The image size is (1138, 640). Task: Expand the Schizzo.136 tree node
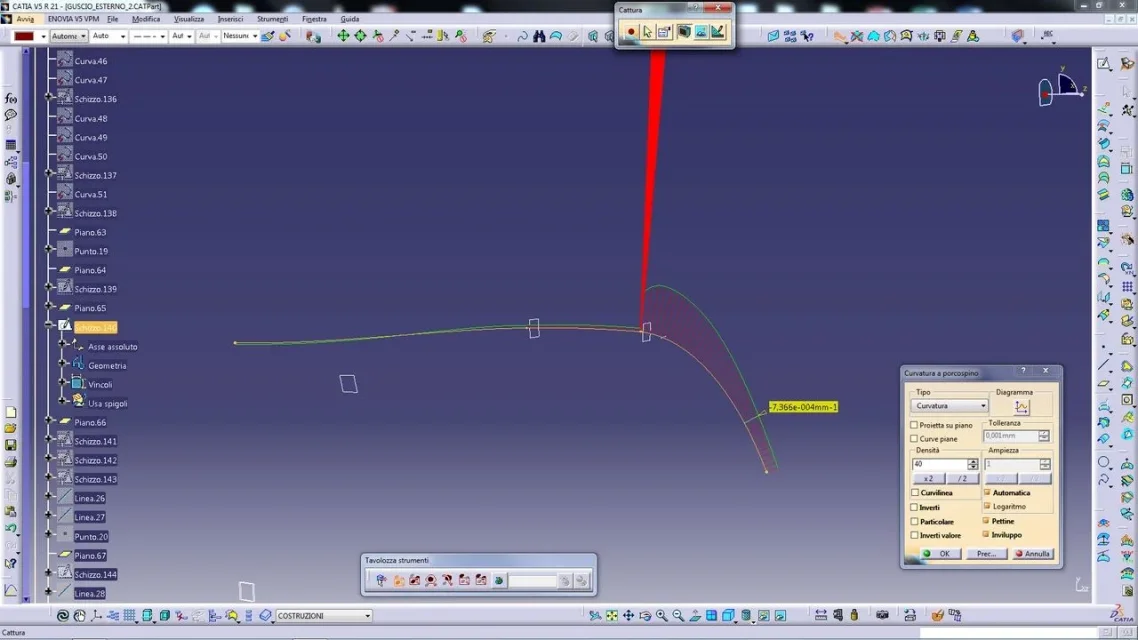click(49, 97)
